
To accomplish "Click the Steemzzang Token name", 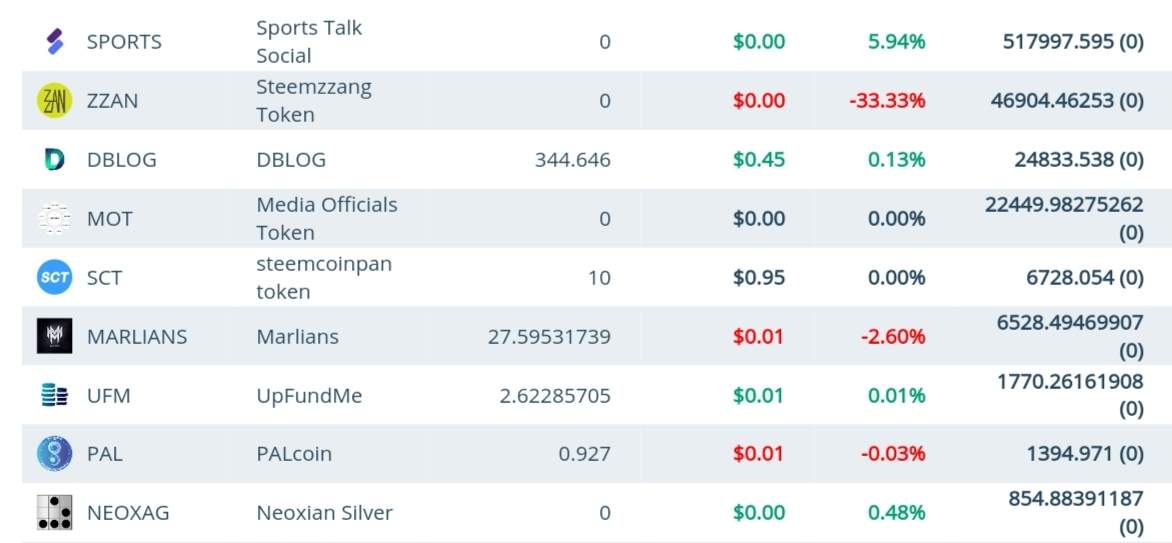I will click(314, 100).
